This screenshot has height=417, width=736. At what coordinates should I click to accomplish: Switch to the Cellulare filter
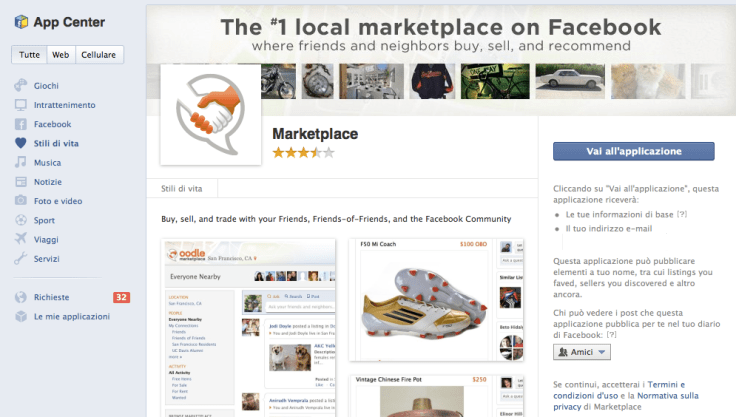point(99,54)
